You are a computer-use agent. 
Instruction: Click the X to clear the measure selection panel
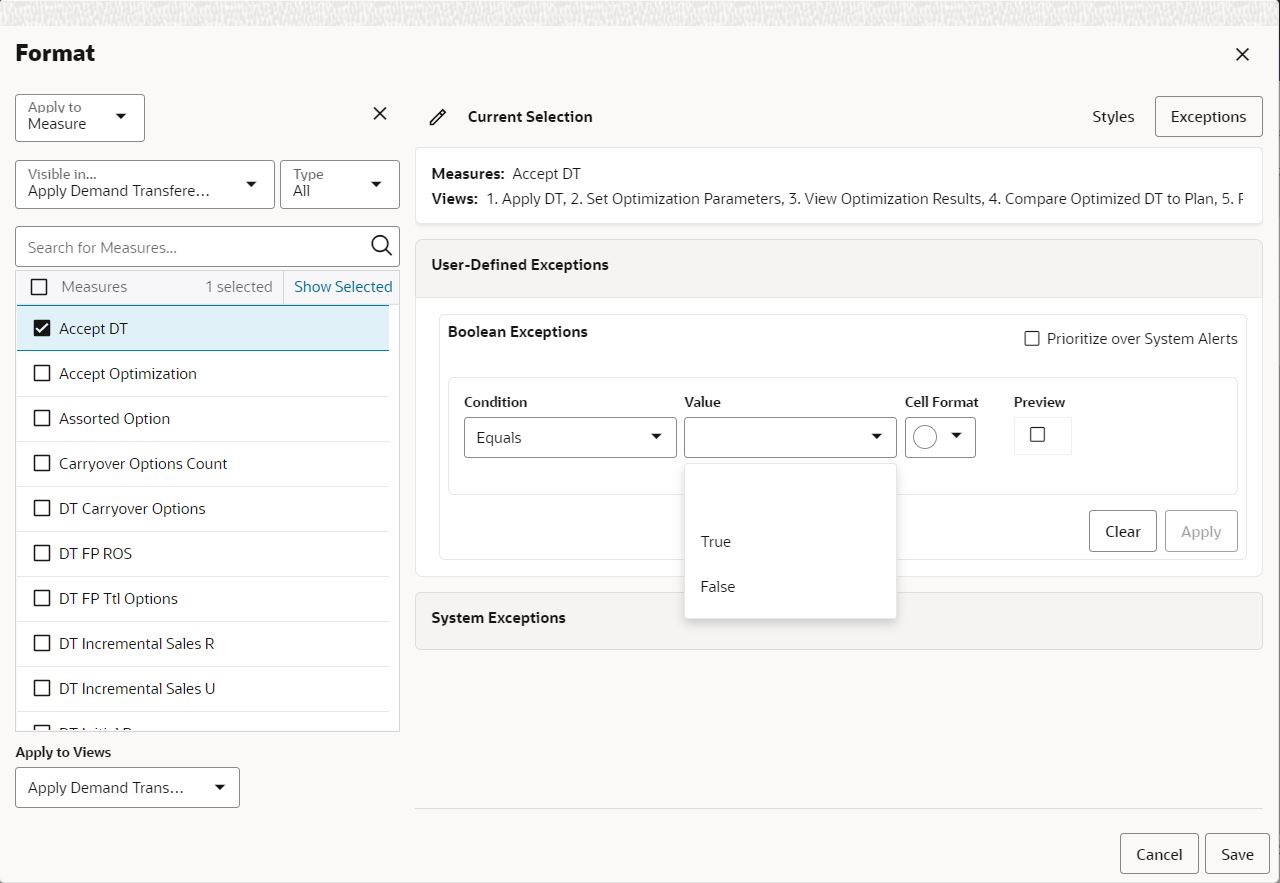point(379,113)
